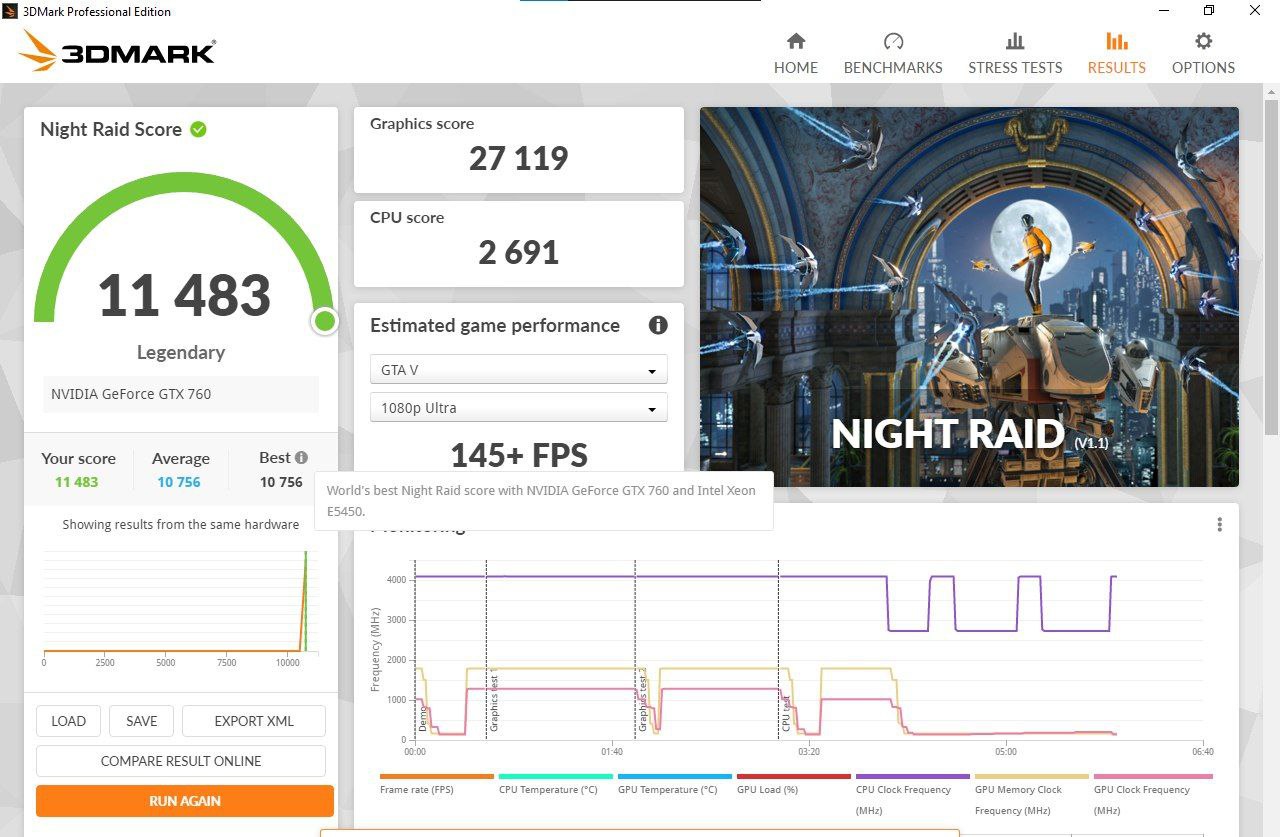Screen dimensions: 1280x837
Task: Click the green "11 483" under Your score
Action: pos(77,482)
